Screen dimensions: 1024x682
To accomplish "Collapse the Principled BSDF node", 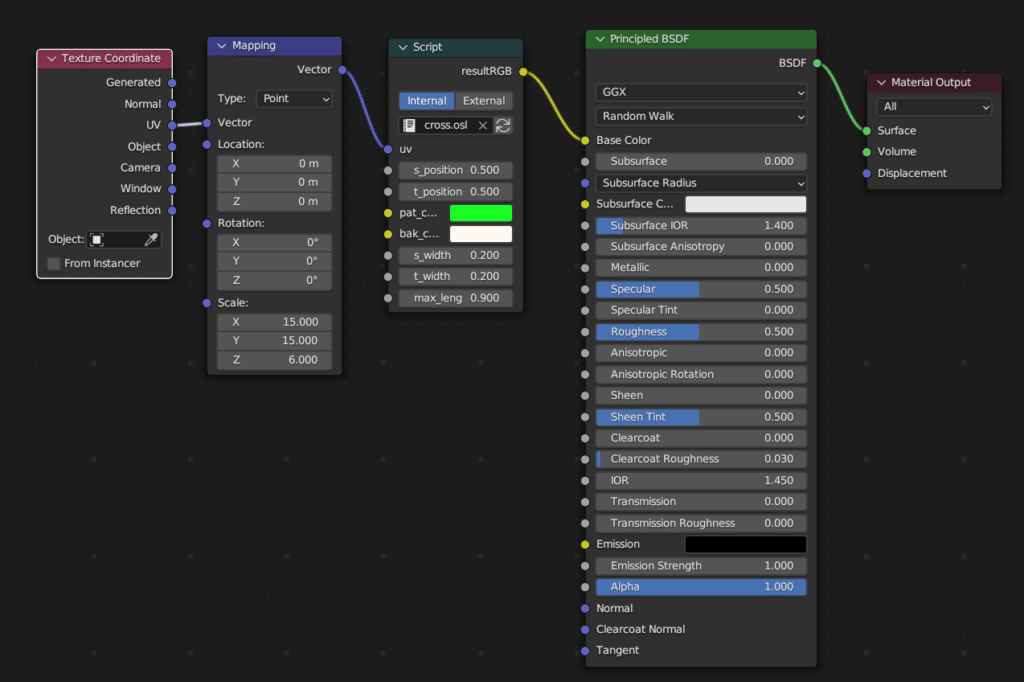I will point(600,39).
